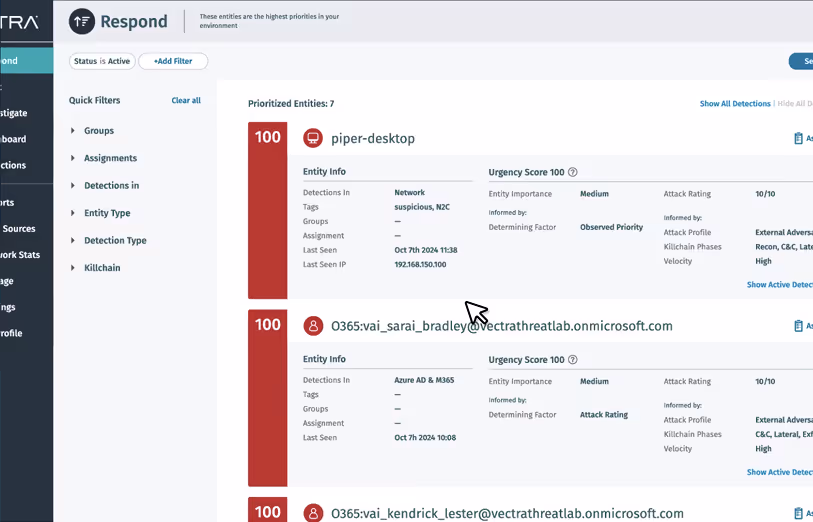Click the user icon for vai_kendrick_lester
Screen dimensions: 813x522
313,513
